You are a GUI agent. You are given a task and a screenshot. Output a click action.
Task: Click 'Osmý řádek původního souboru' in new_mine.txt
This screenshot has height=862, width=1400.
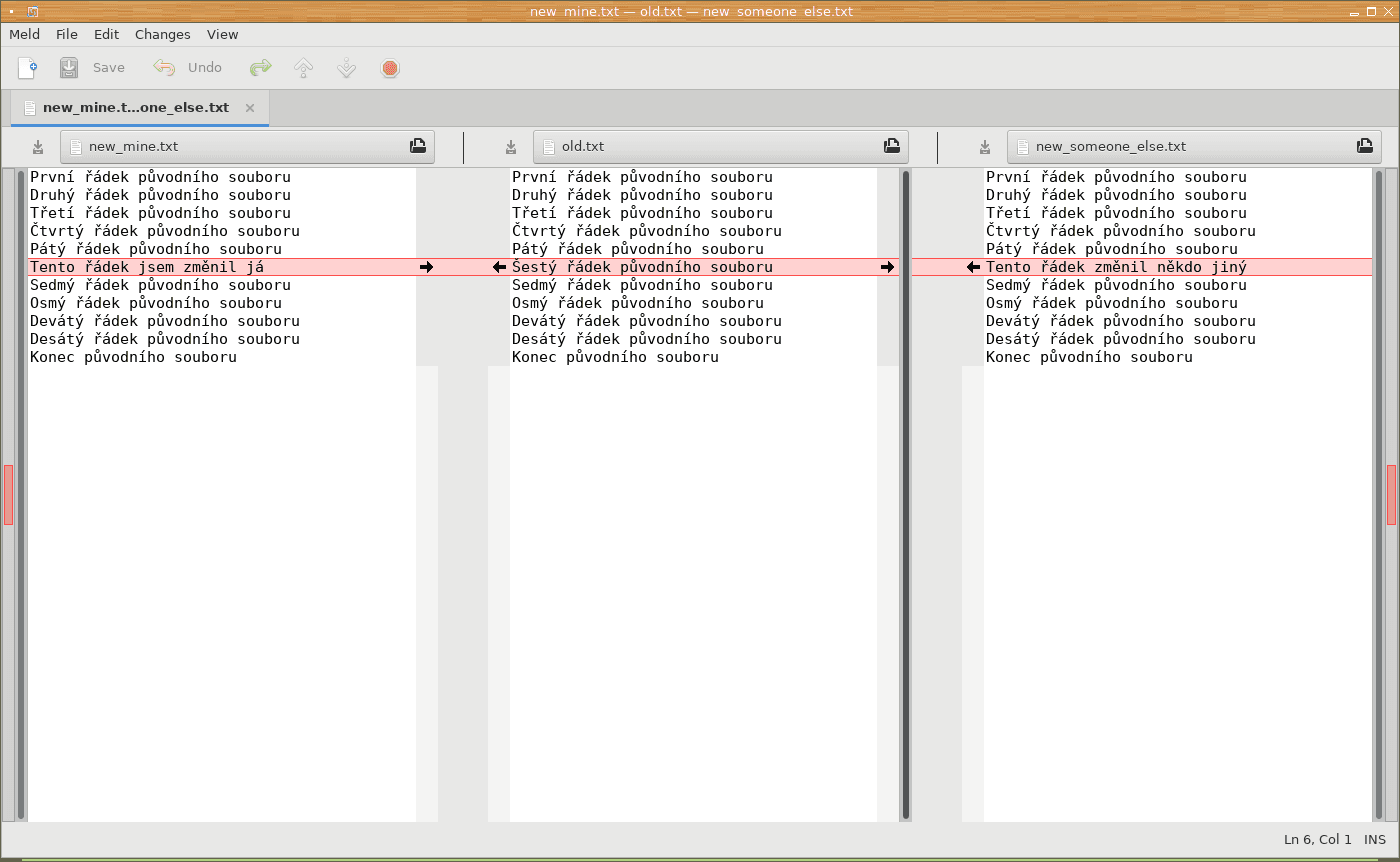point(156,303)
